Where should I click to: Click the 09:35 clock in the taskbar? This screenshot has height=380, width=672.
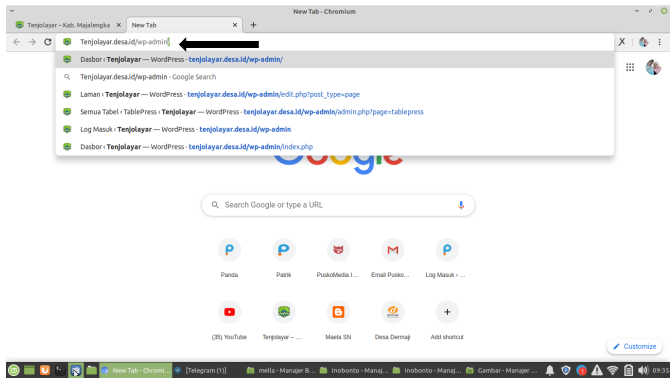click(x=660, y=370)
